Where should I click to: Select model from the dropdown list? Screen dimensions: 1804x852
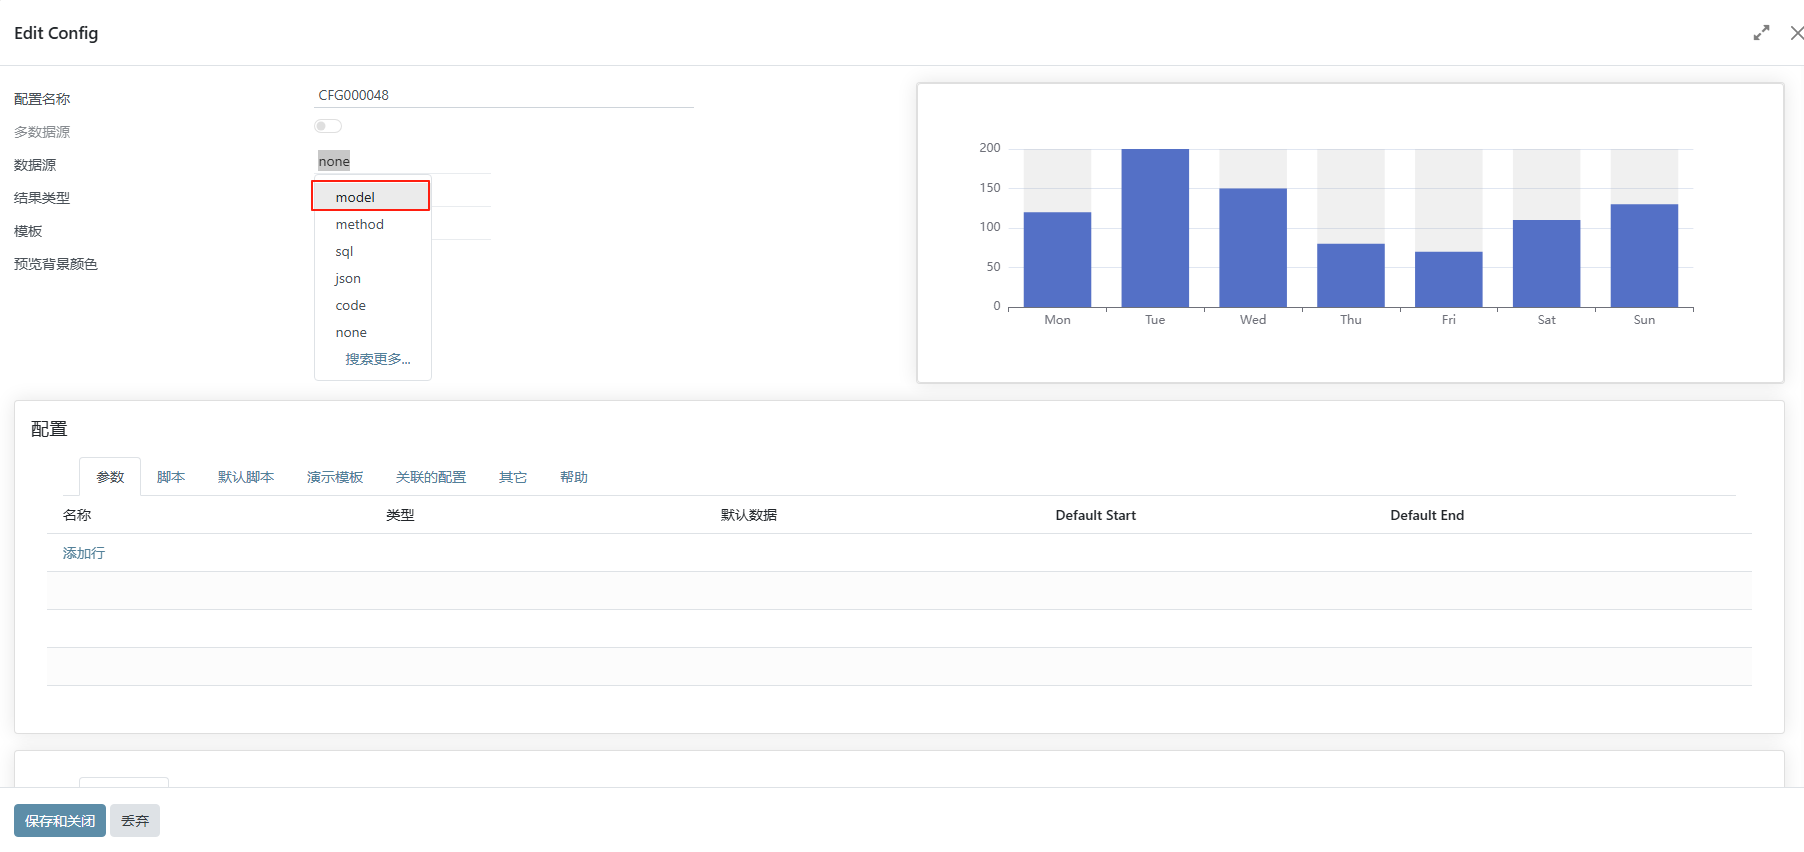[372, 197]
